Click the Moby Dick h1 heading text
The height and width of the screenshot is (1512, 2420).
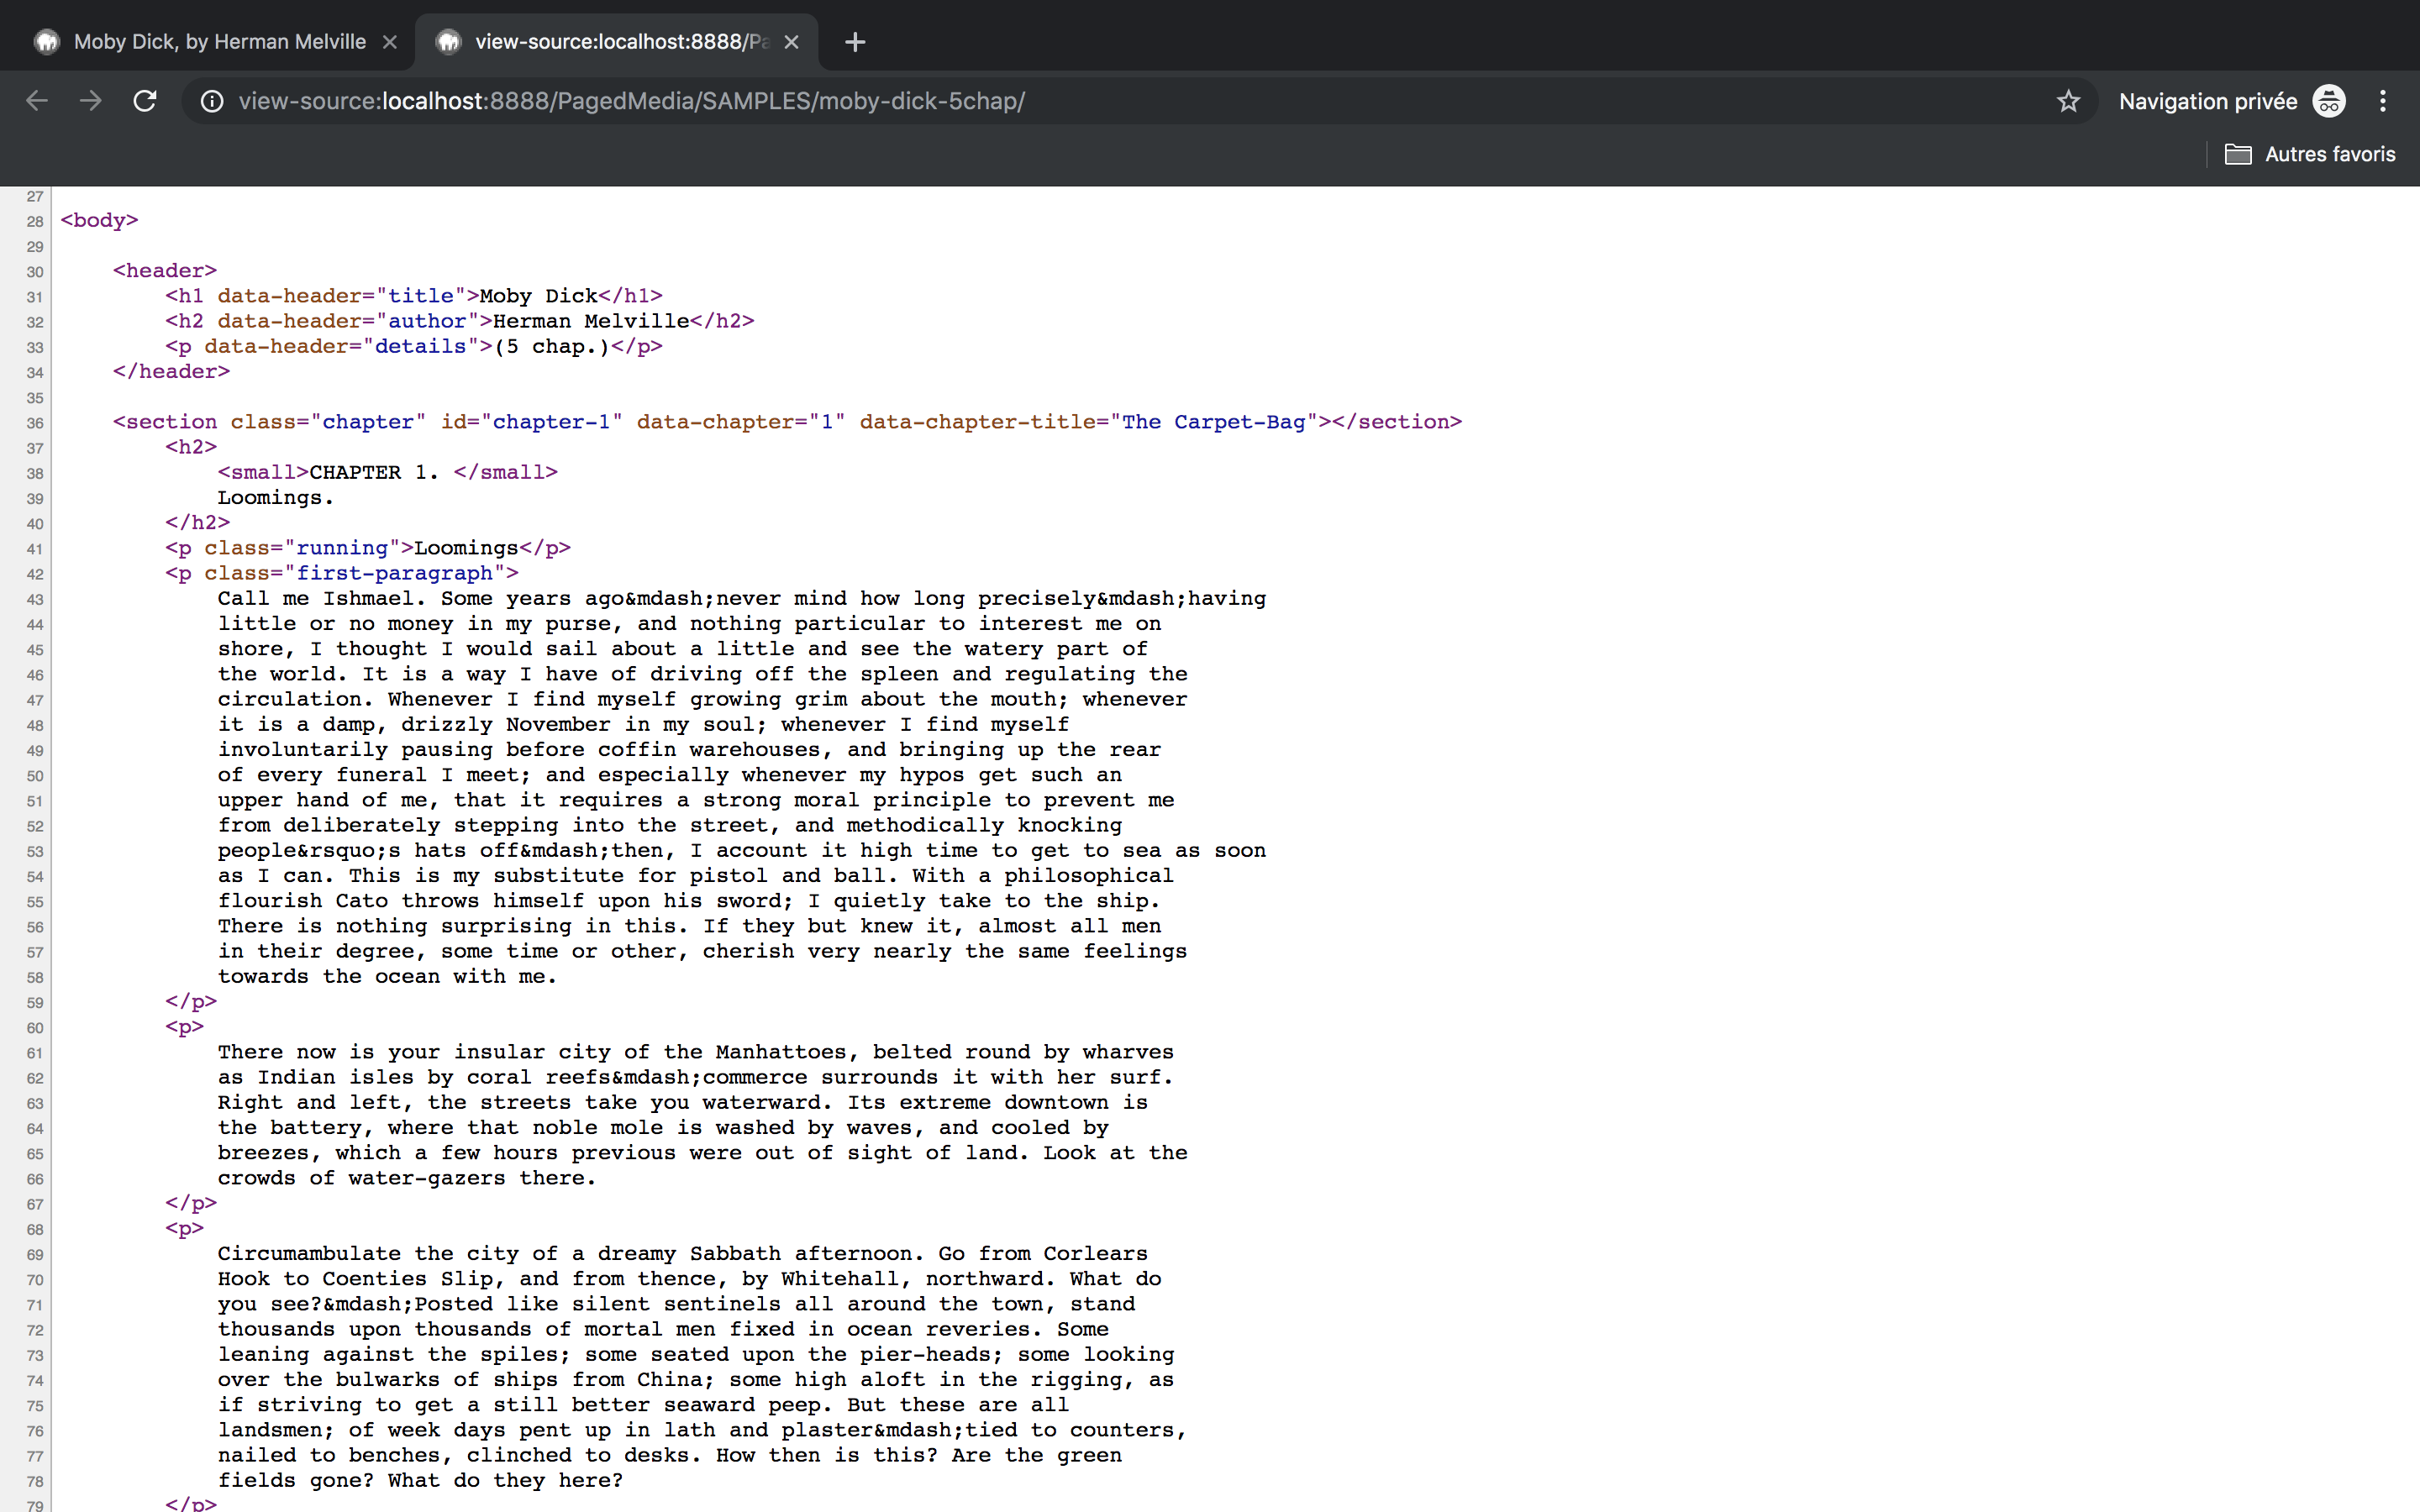(x=538, y=296)
